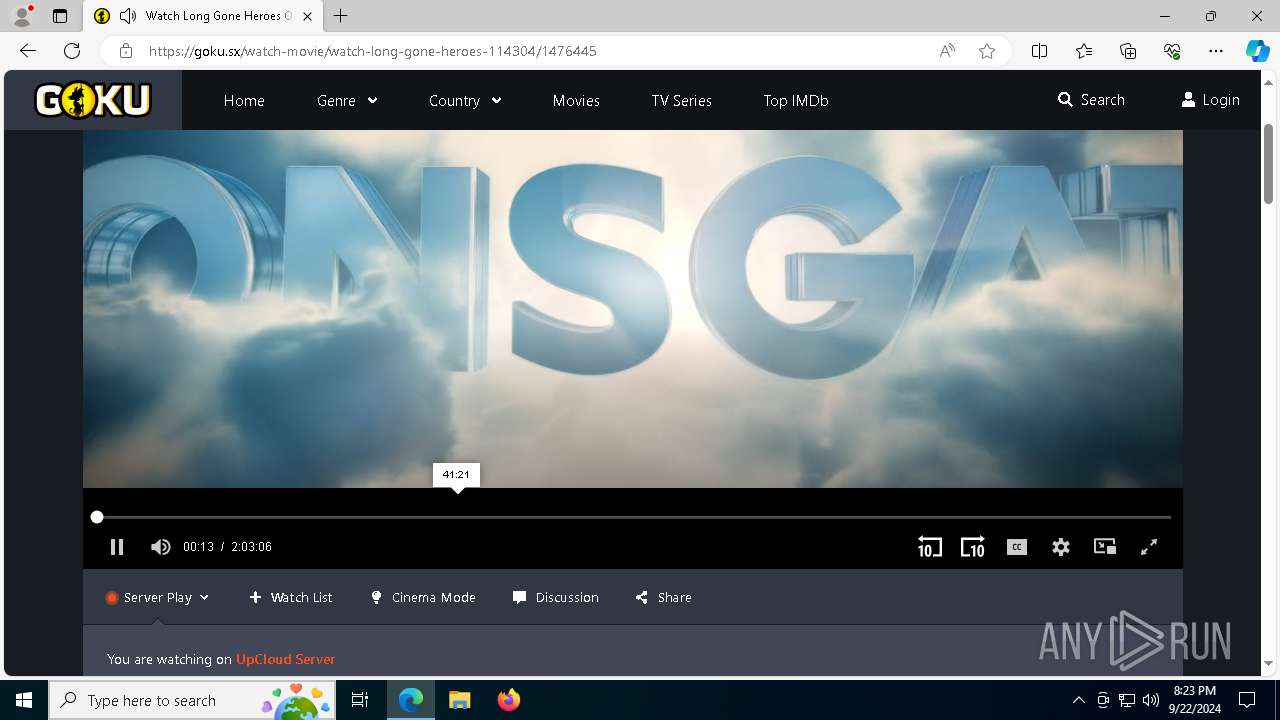This screenshot has width=1280, height=720.
Task: Add page to favorites star
Action: click(x=987, y=51)
